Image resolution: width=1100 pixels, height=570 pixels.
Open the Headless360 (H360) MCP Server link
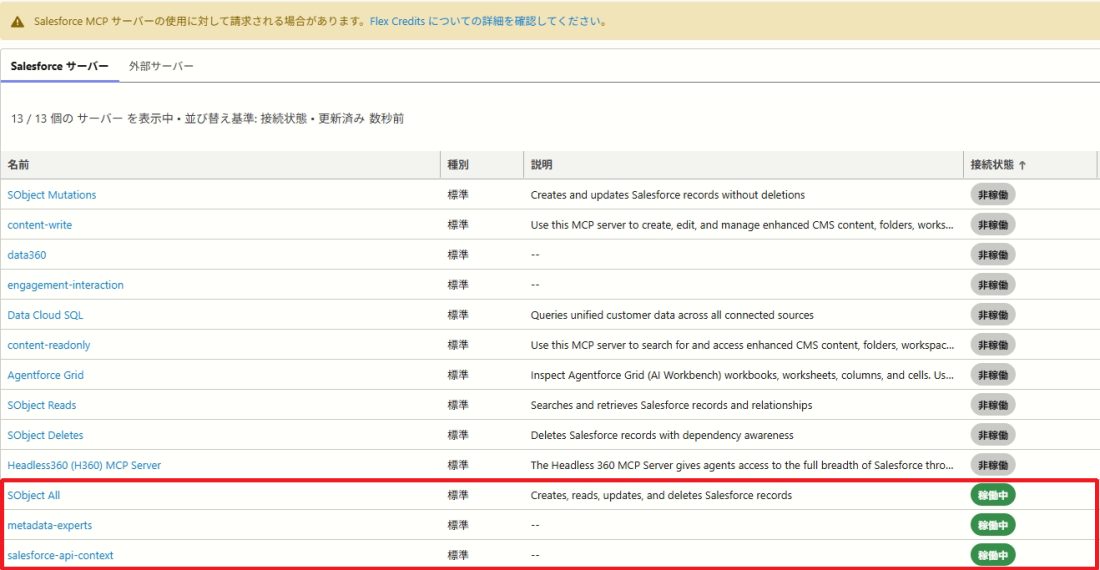coord(84,466)
